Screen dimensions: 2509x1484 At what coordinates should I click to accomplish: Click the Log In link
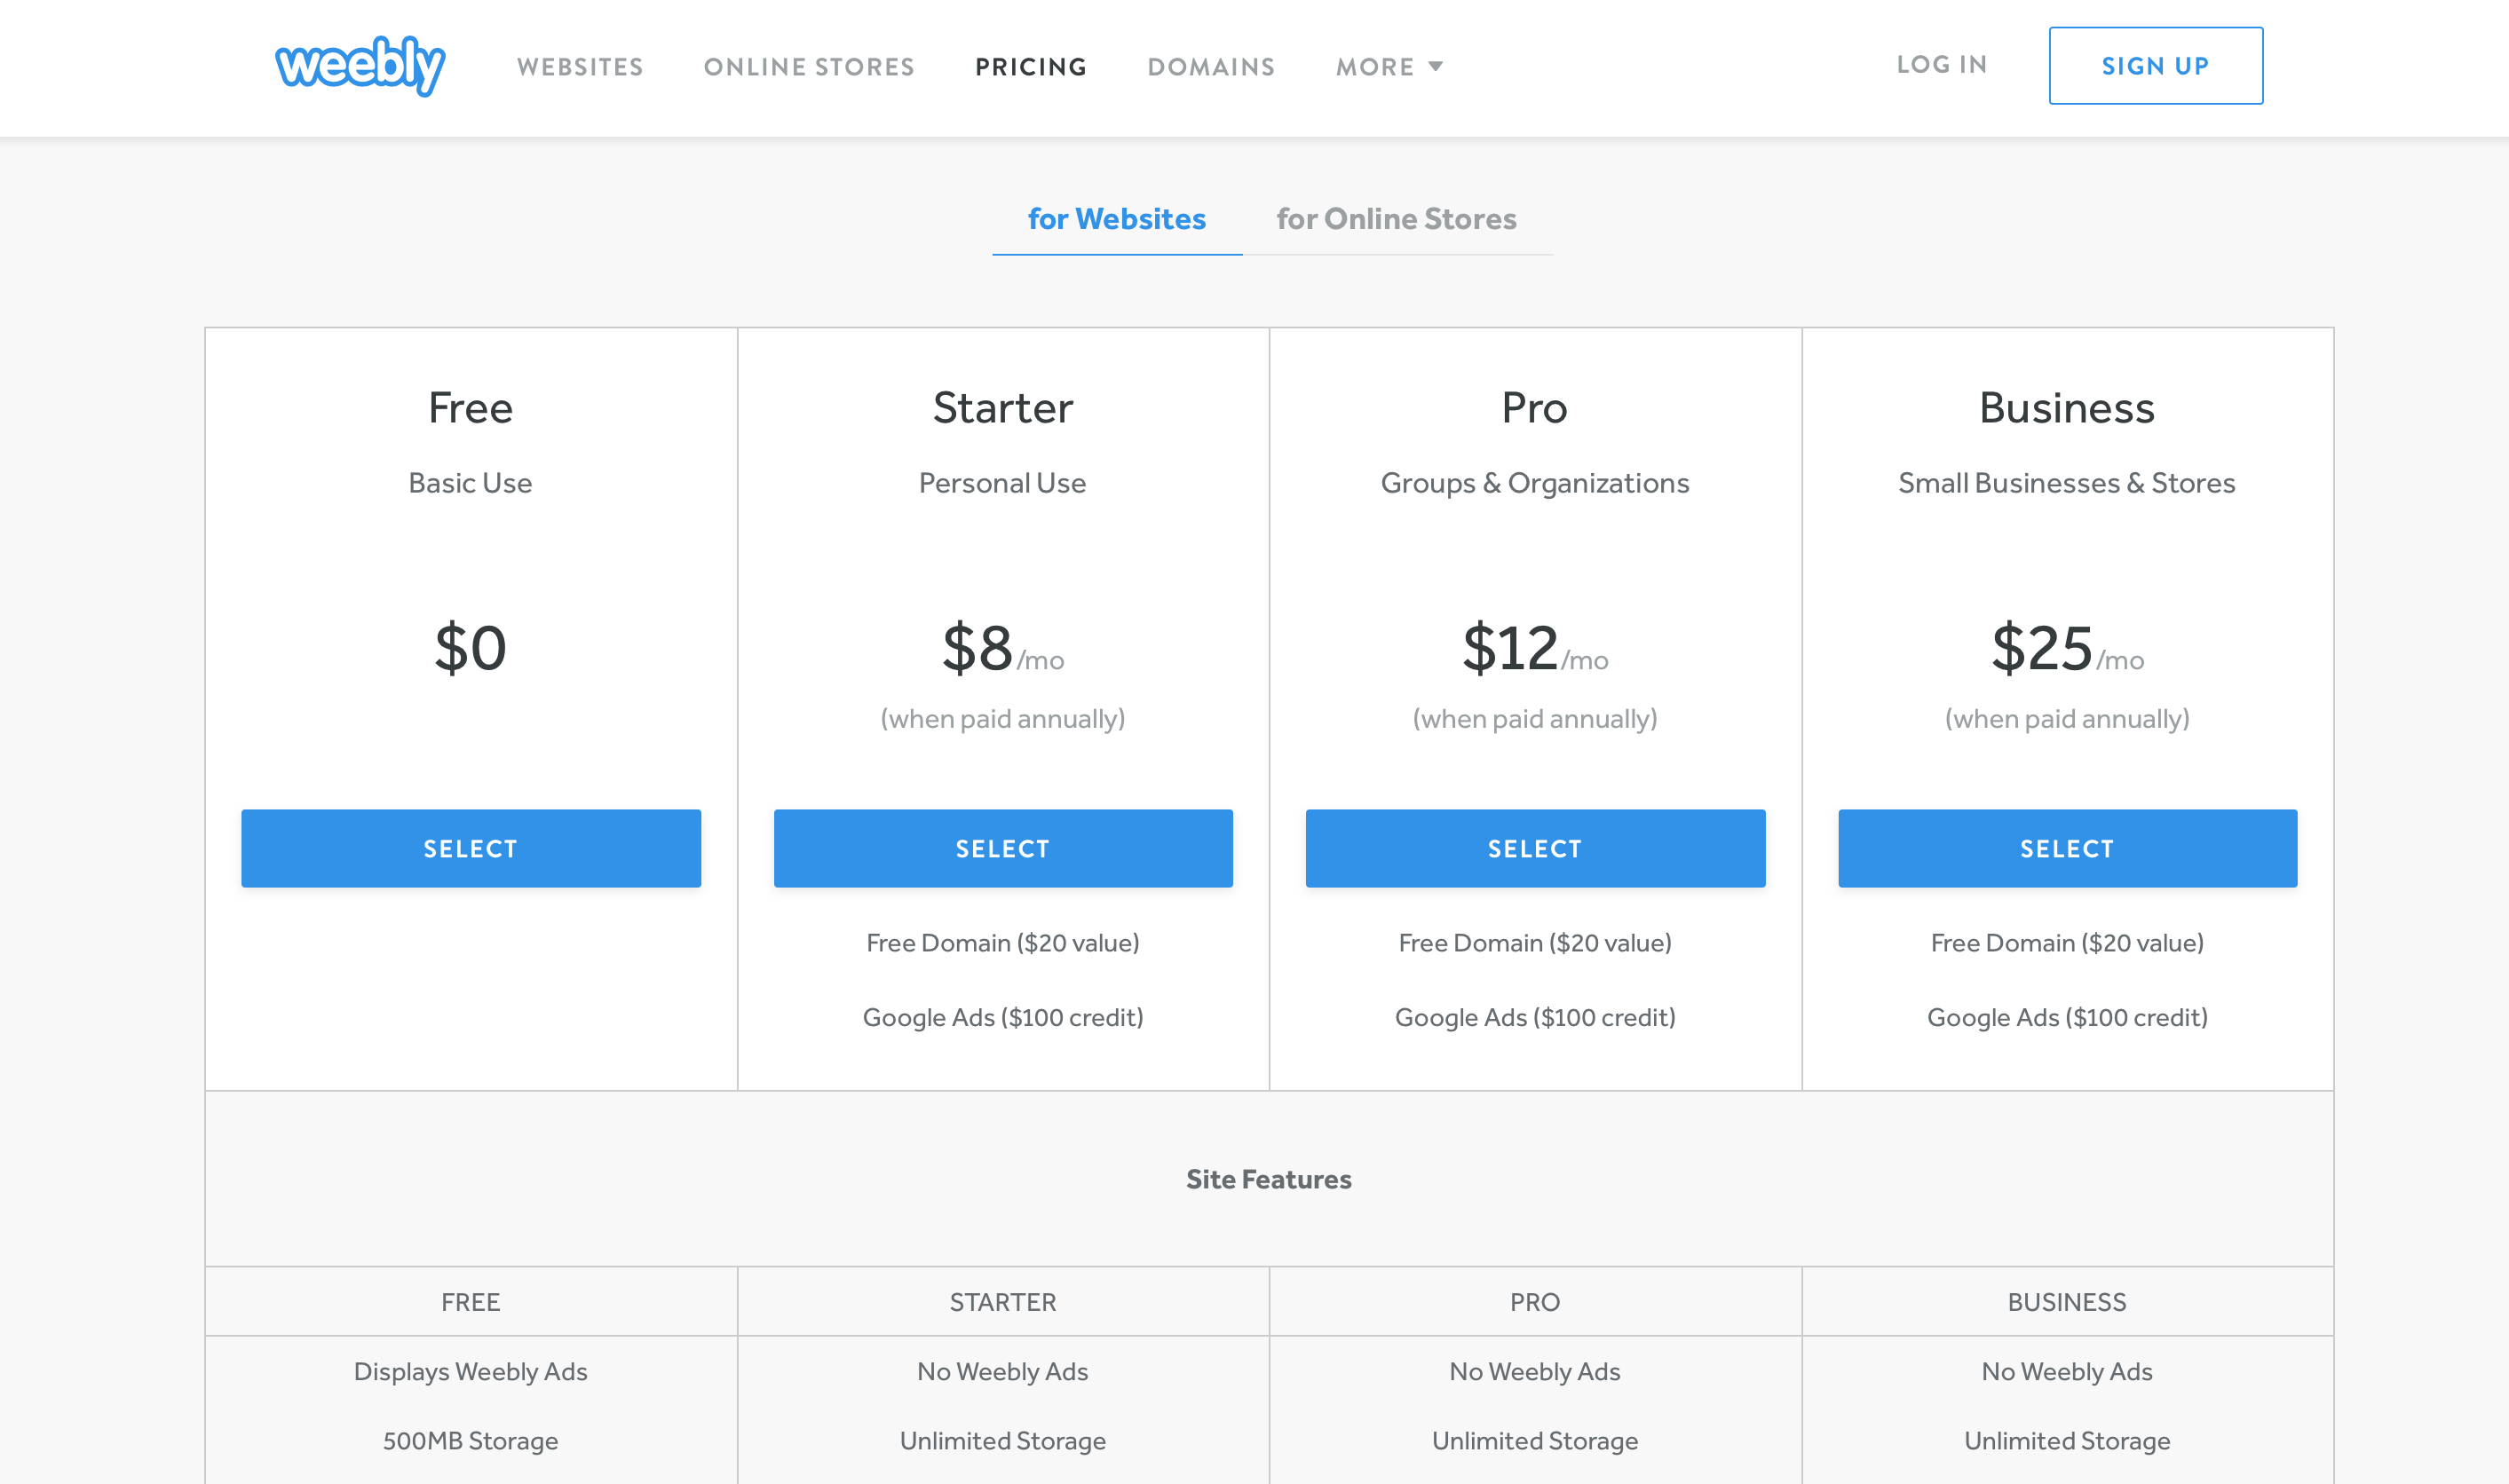tap(1942, 64)
